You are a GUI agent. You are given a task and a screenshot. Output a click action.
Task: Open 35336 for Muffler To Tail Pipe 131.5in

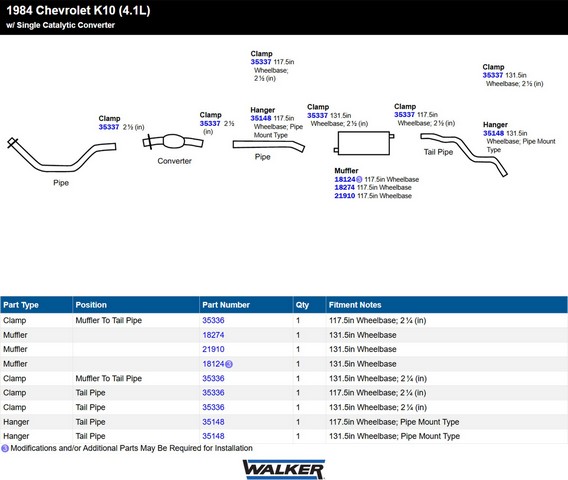pos(213,379)
